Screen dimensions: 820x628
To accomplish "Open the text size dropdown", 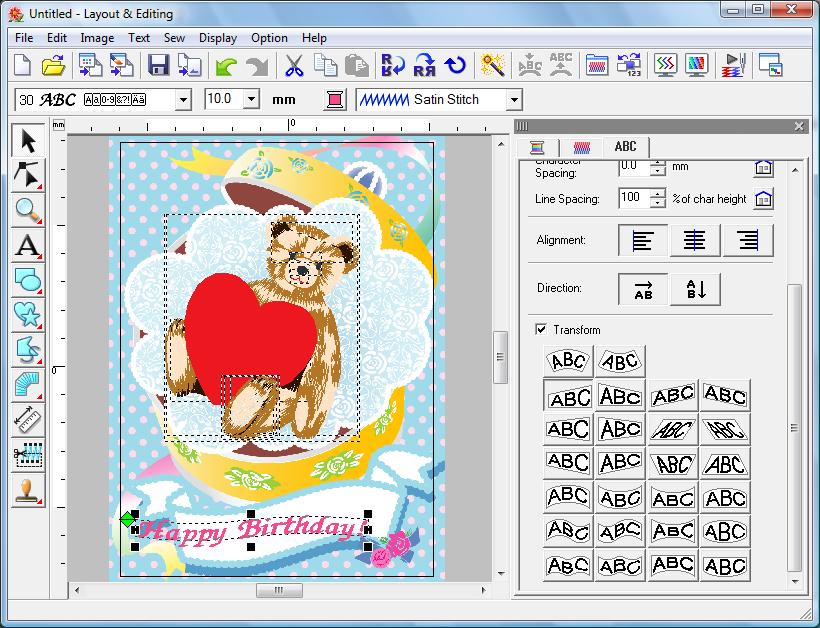I will pyautogui.click(x=251, y=99).
